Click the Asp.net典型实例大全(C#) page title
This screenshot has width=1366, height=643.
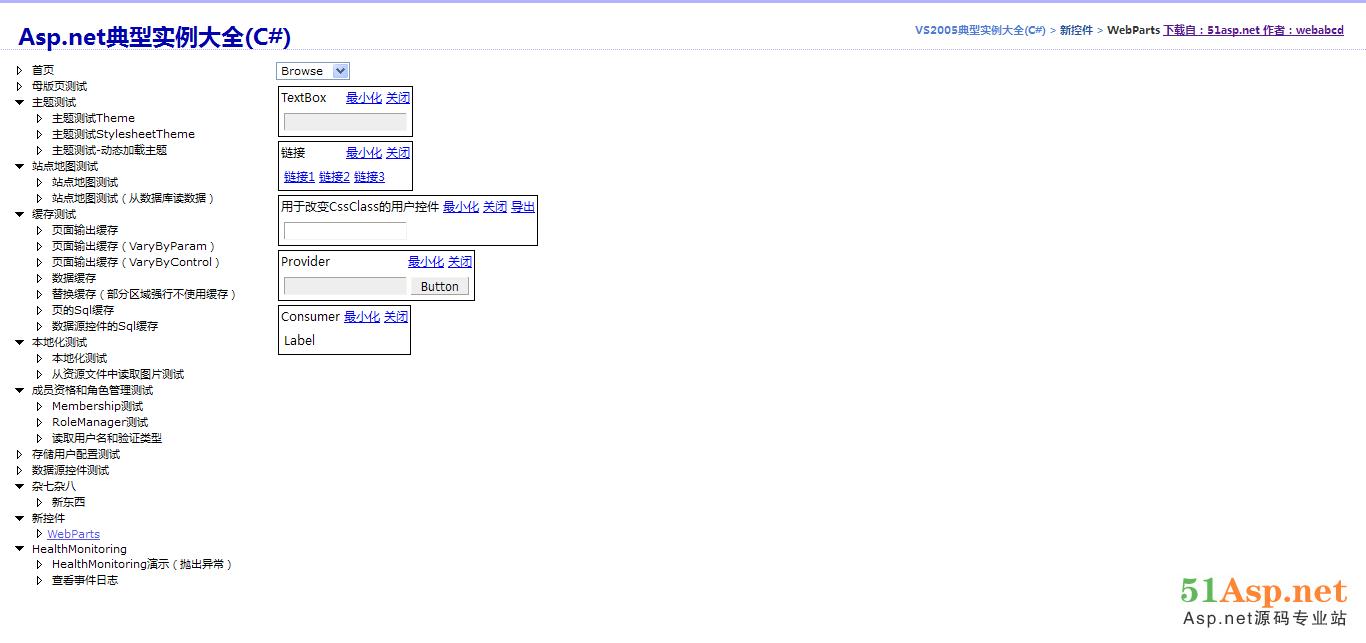(155, 37)
